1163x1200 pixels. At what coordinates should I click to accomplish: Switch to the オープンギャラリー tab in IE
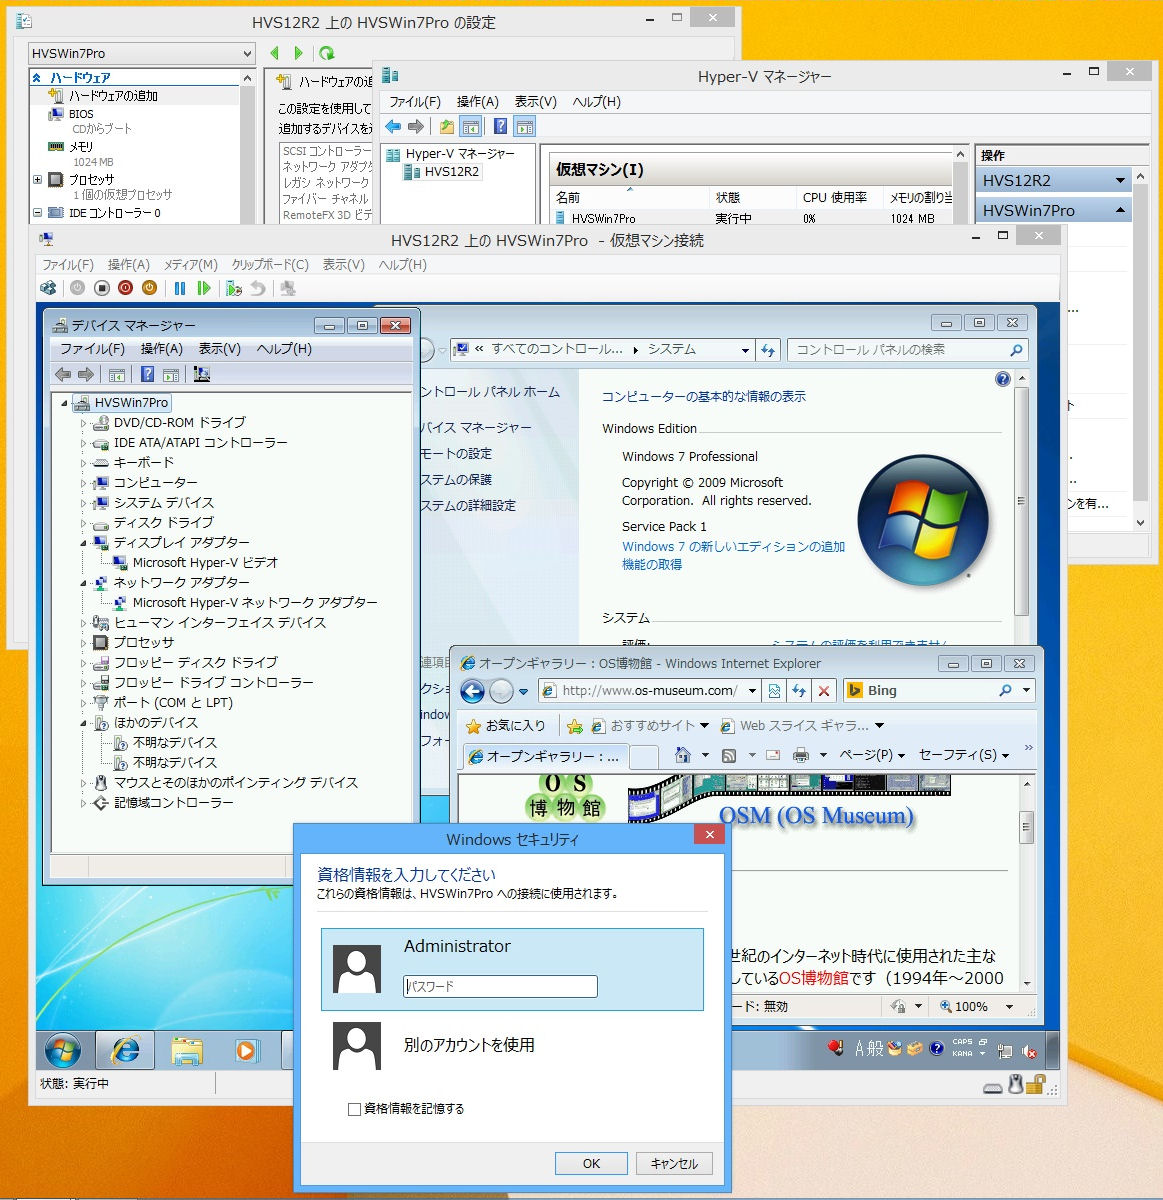[545, 757]
